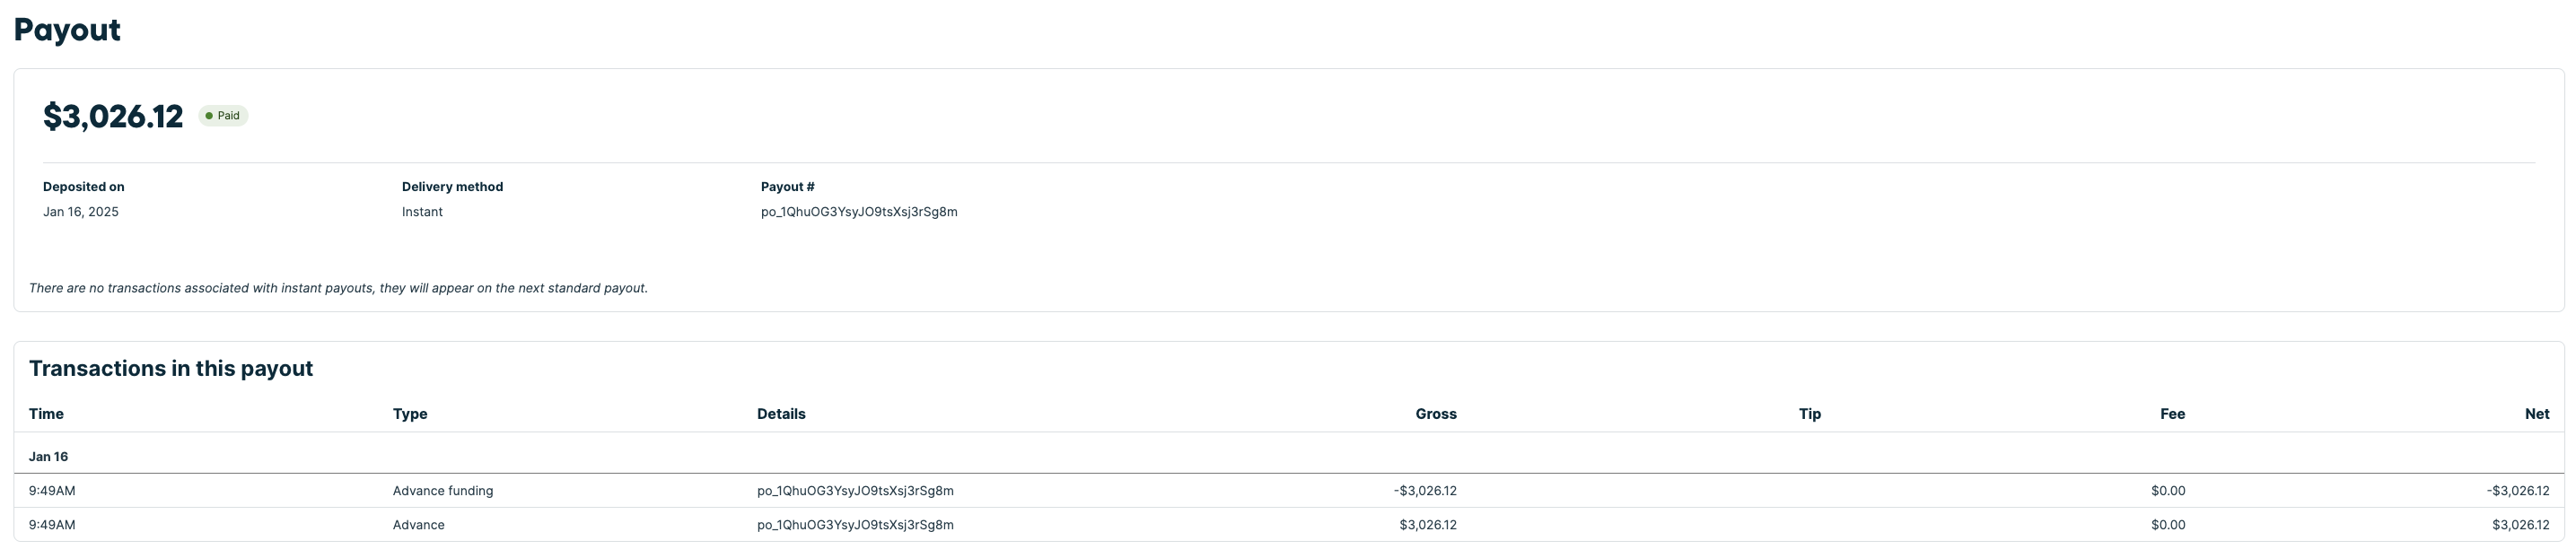Click the Fee value in Advance row
Image resolution: width=2576 pixels, height=558 pixels.
[x=2168, y=525]
